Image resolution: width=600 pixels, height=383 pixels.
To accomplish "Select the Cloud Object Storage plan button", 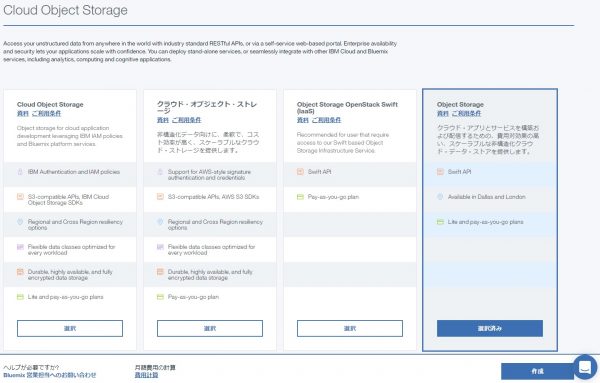I will click(70, 328).
